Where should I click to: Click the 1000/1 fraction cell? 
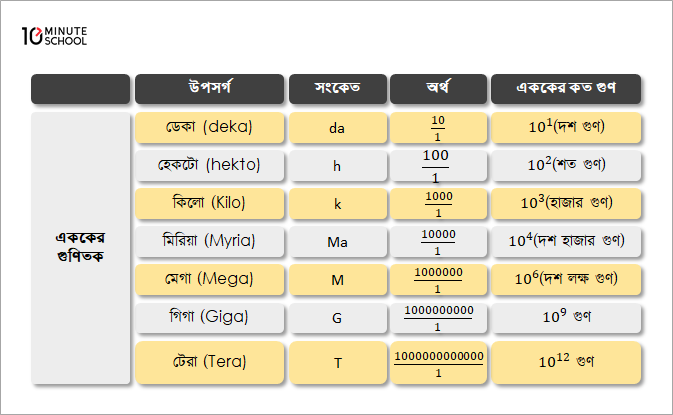[437, 203]
